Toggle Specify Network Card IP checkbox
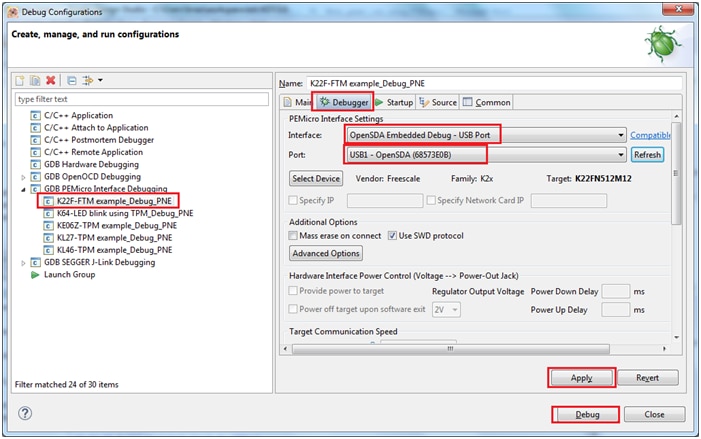The image size is (701, 439). [x=431, y=200]
